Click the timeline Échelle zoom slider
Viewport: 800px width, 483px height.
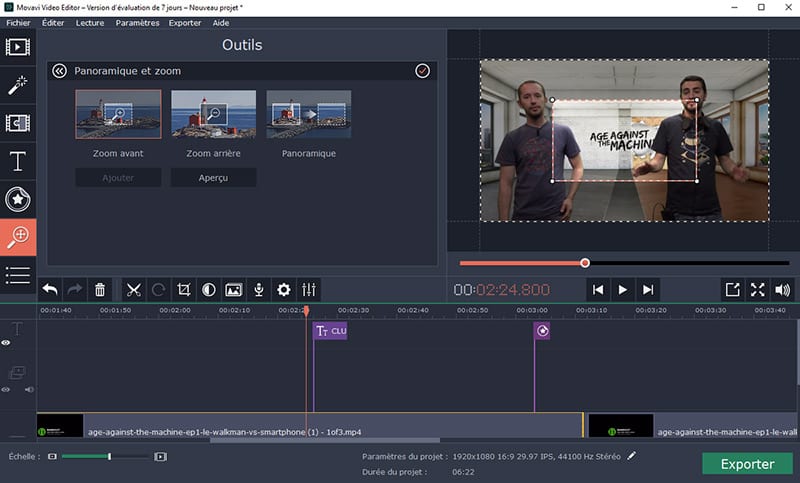point(109,456)
